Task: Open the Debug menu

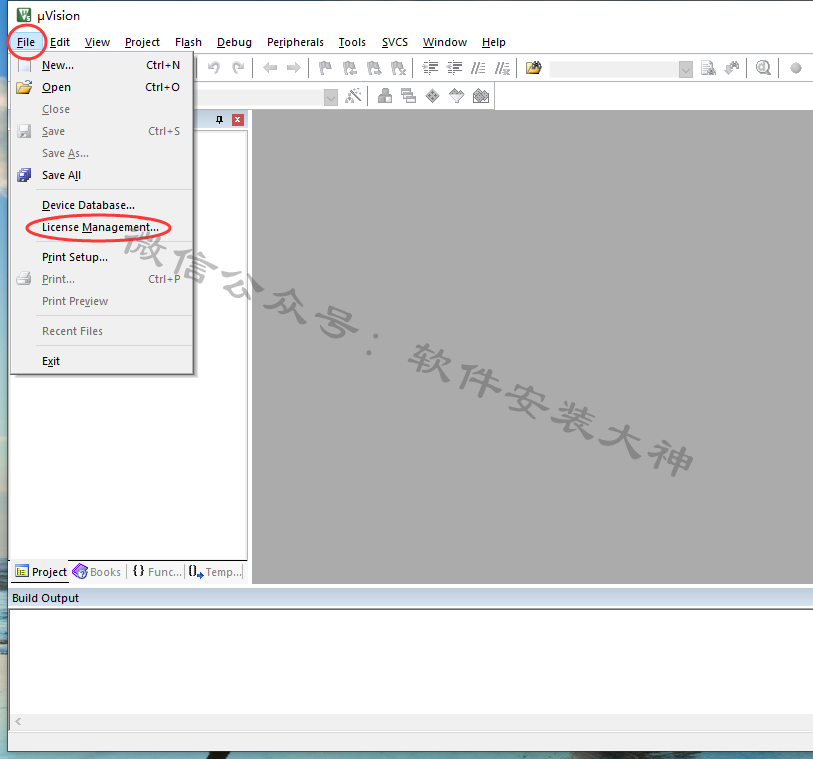Action: (234, 42)
